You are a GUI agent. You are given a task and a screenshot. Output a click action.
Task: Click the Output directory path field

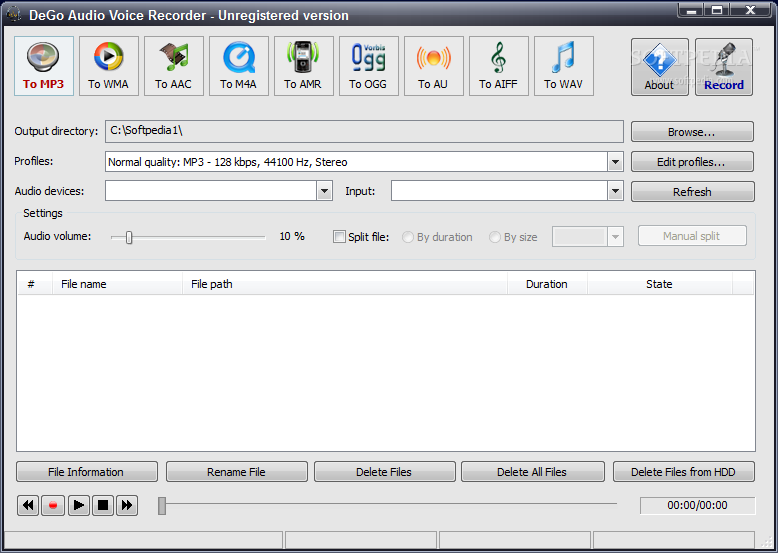pos(364,131)
